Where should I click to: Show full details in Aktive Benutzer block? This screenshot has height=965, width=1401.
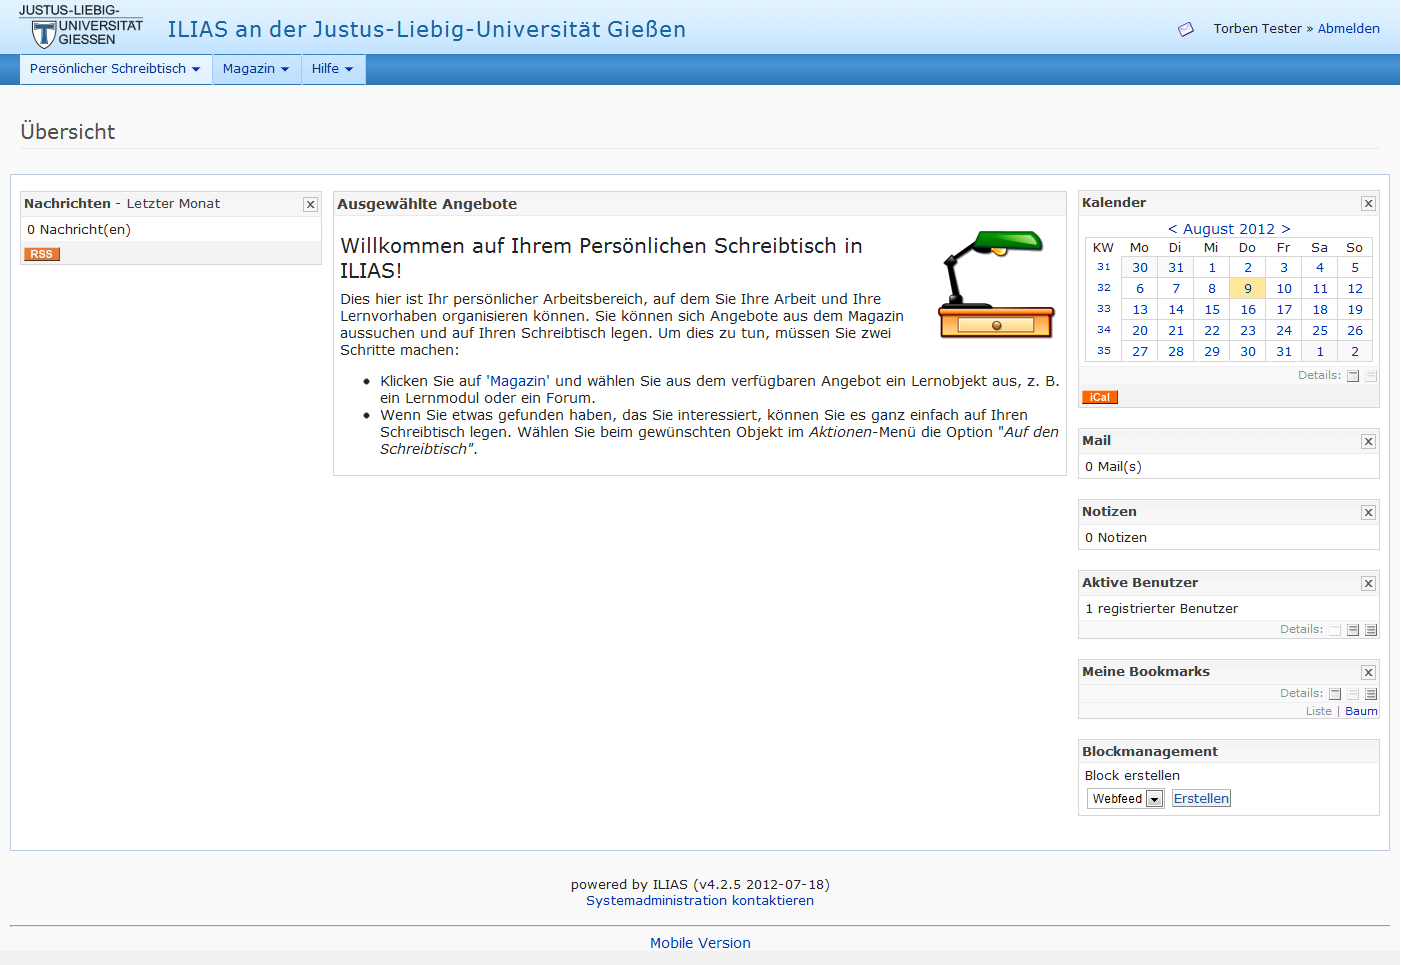click(x=1371, y=630)
